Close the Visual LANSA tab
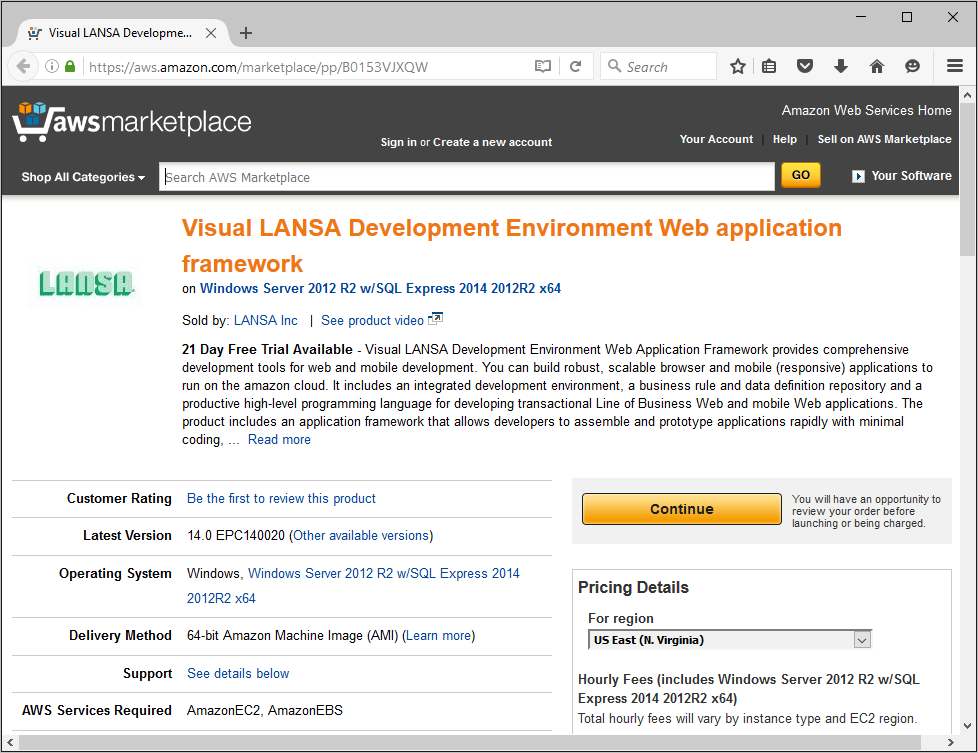Viewport: 978px width, 753px height. (x=211, y=33)
